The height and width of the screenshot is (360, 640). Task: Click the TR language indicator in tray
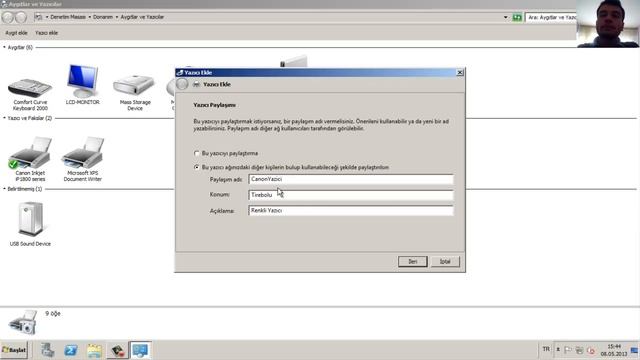[546, 349]
